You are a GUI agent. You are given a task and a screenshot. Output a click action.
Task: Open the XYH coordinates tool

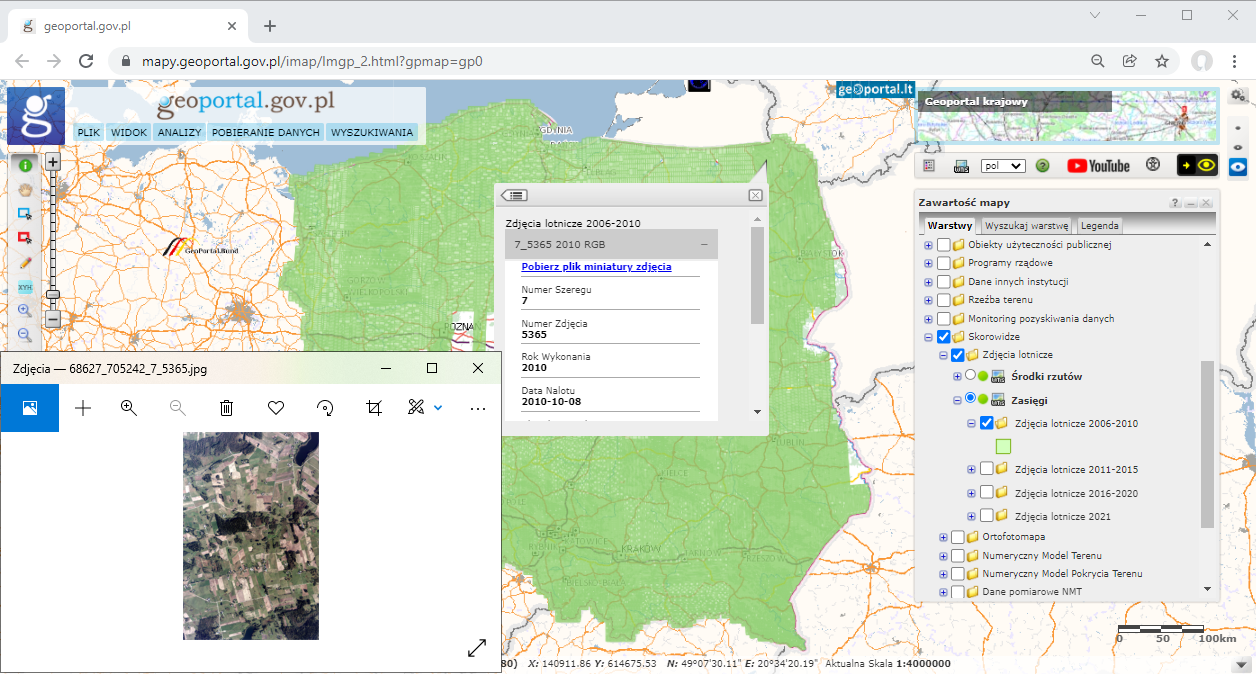tap(25, 287)
